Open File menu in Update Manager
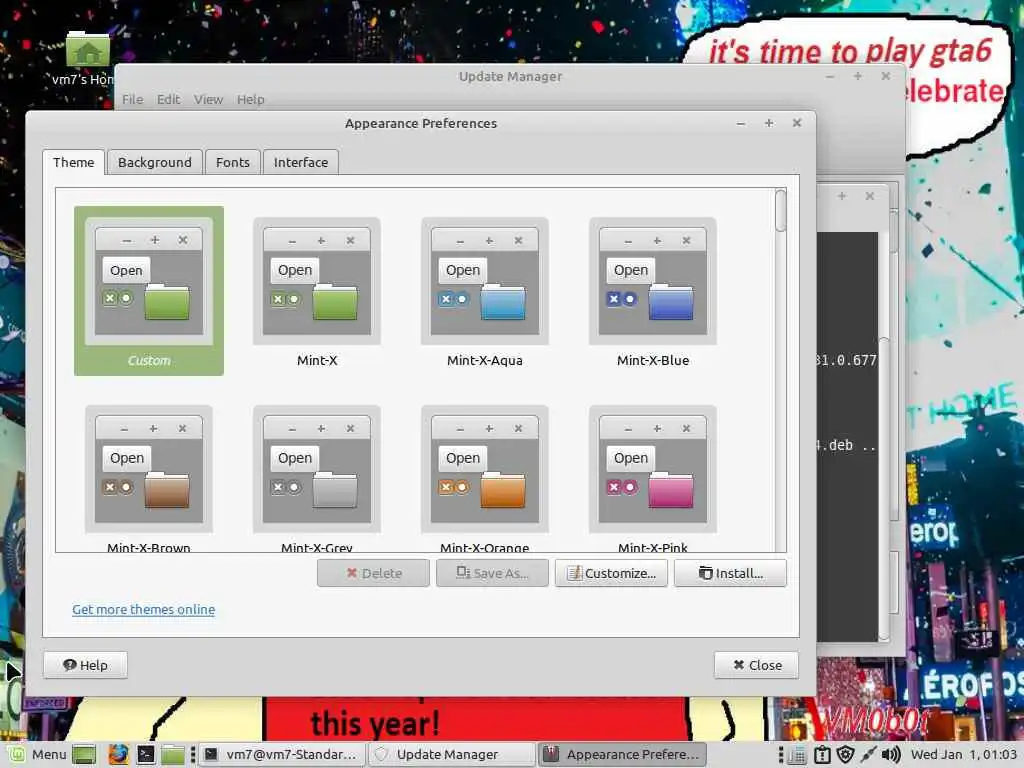 click(133, 99)
